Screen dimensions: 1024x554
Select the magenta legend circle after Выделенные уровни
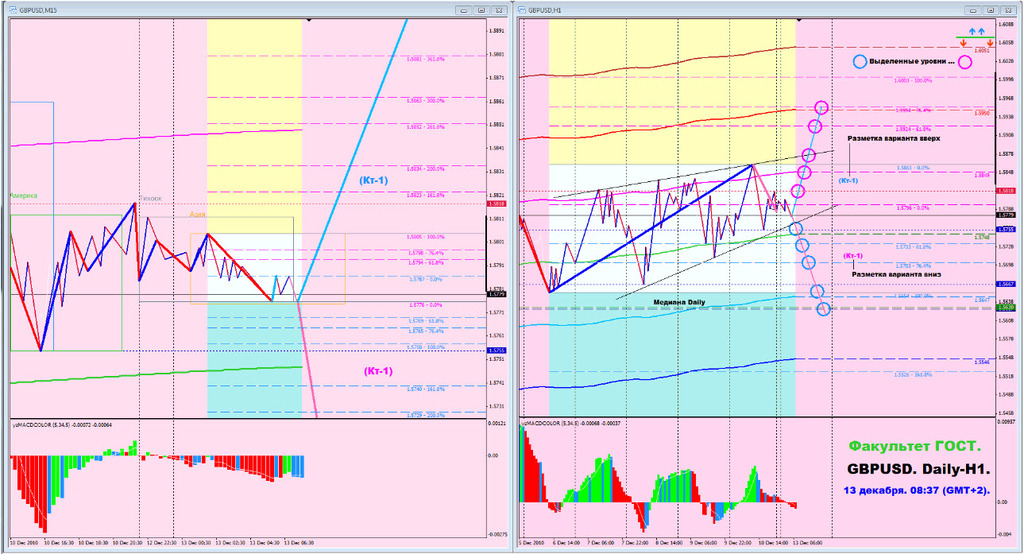point(965,62)
